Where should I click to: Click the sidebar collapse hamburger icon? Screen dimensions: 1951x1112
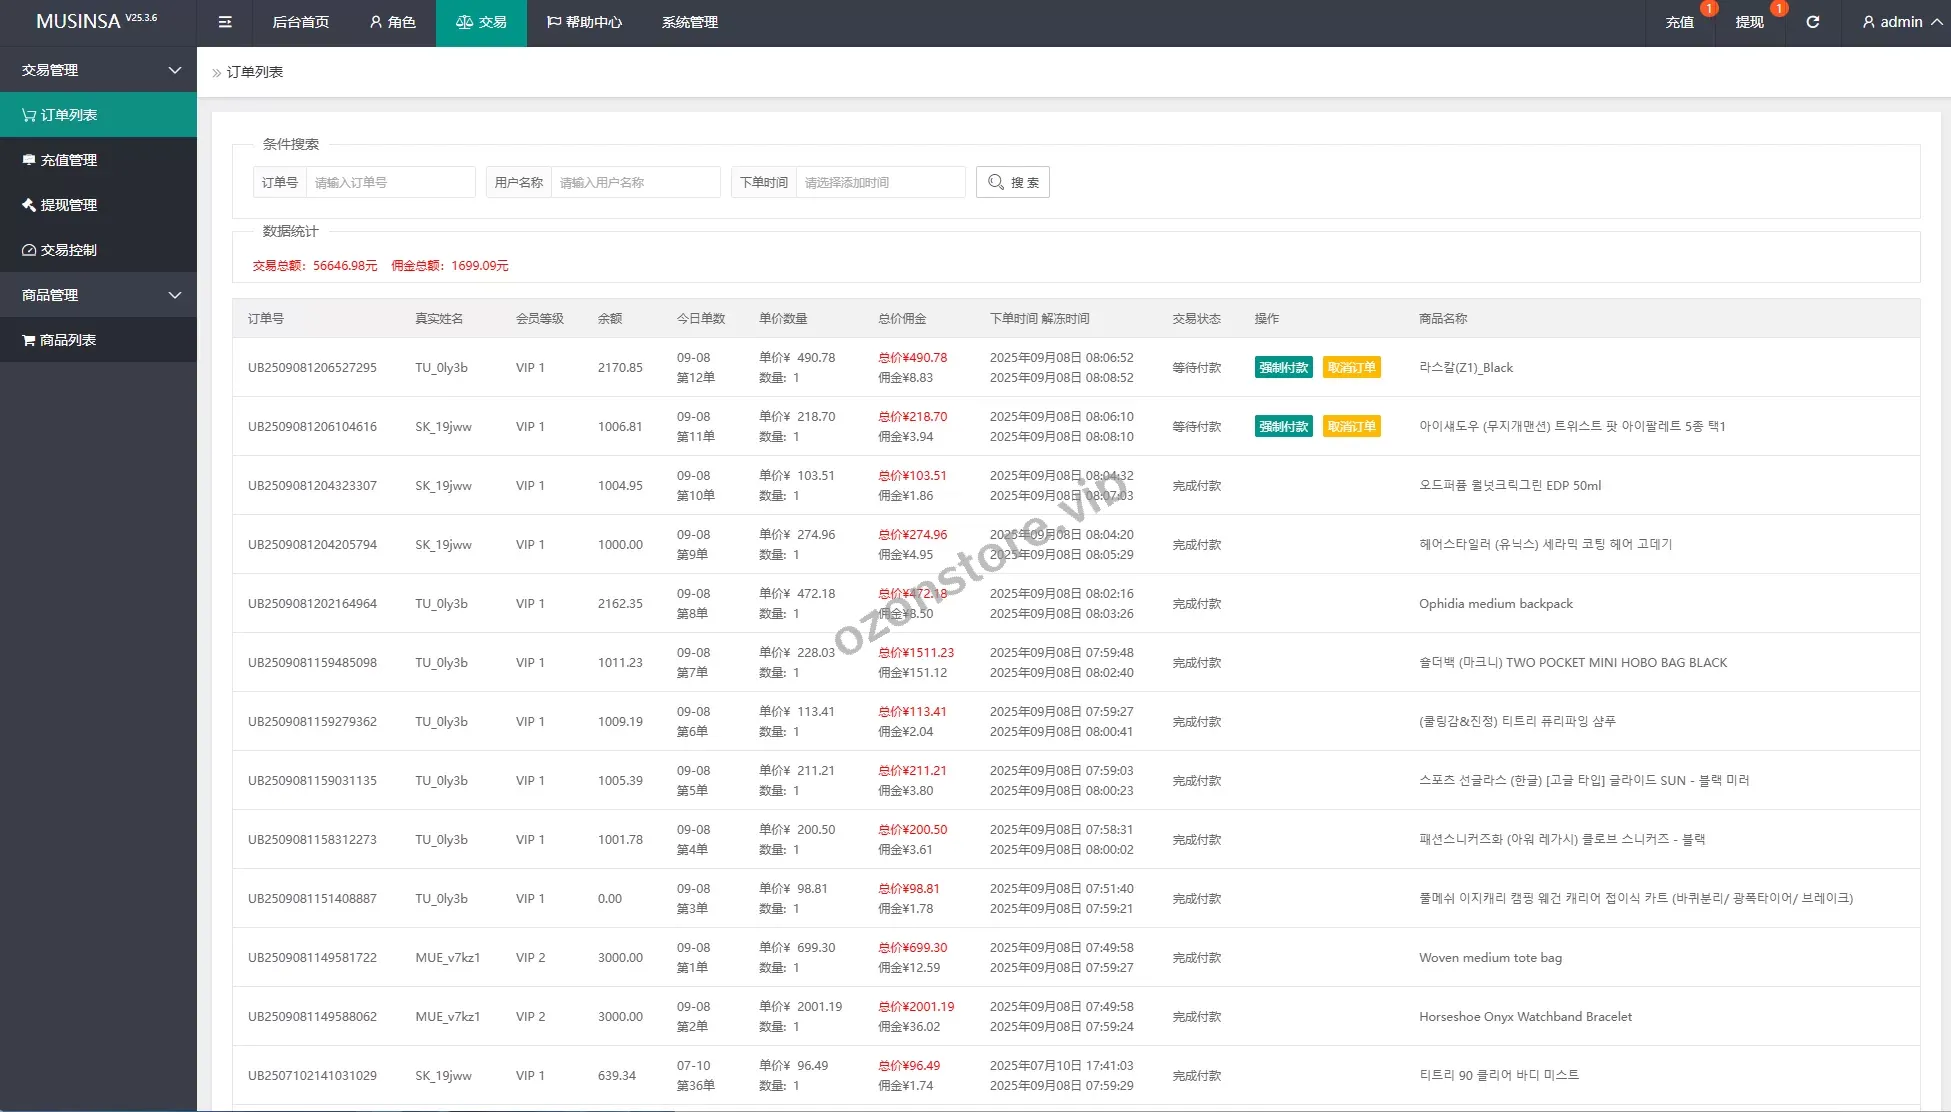225,22
